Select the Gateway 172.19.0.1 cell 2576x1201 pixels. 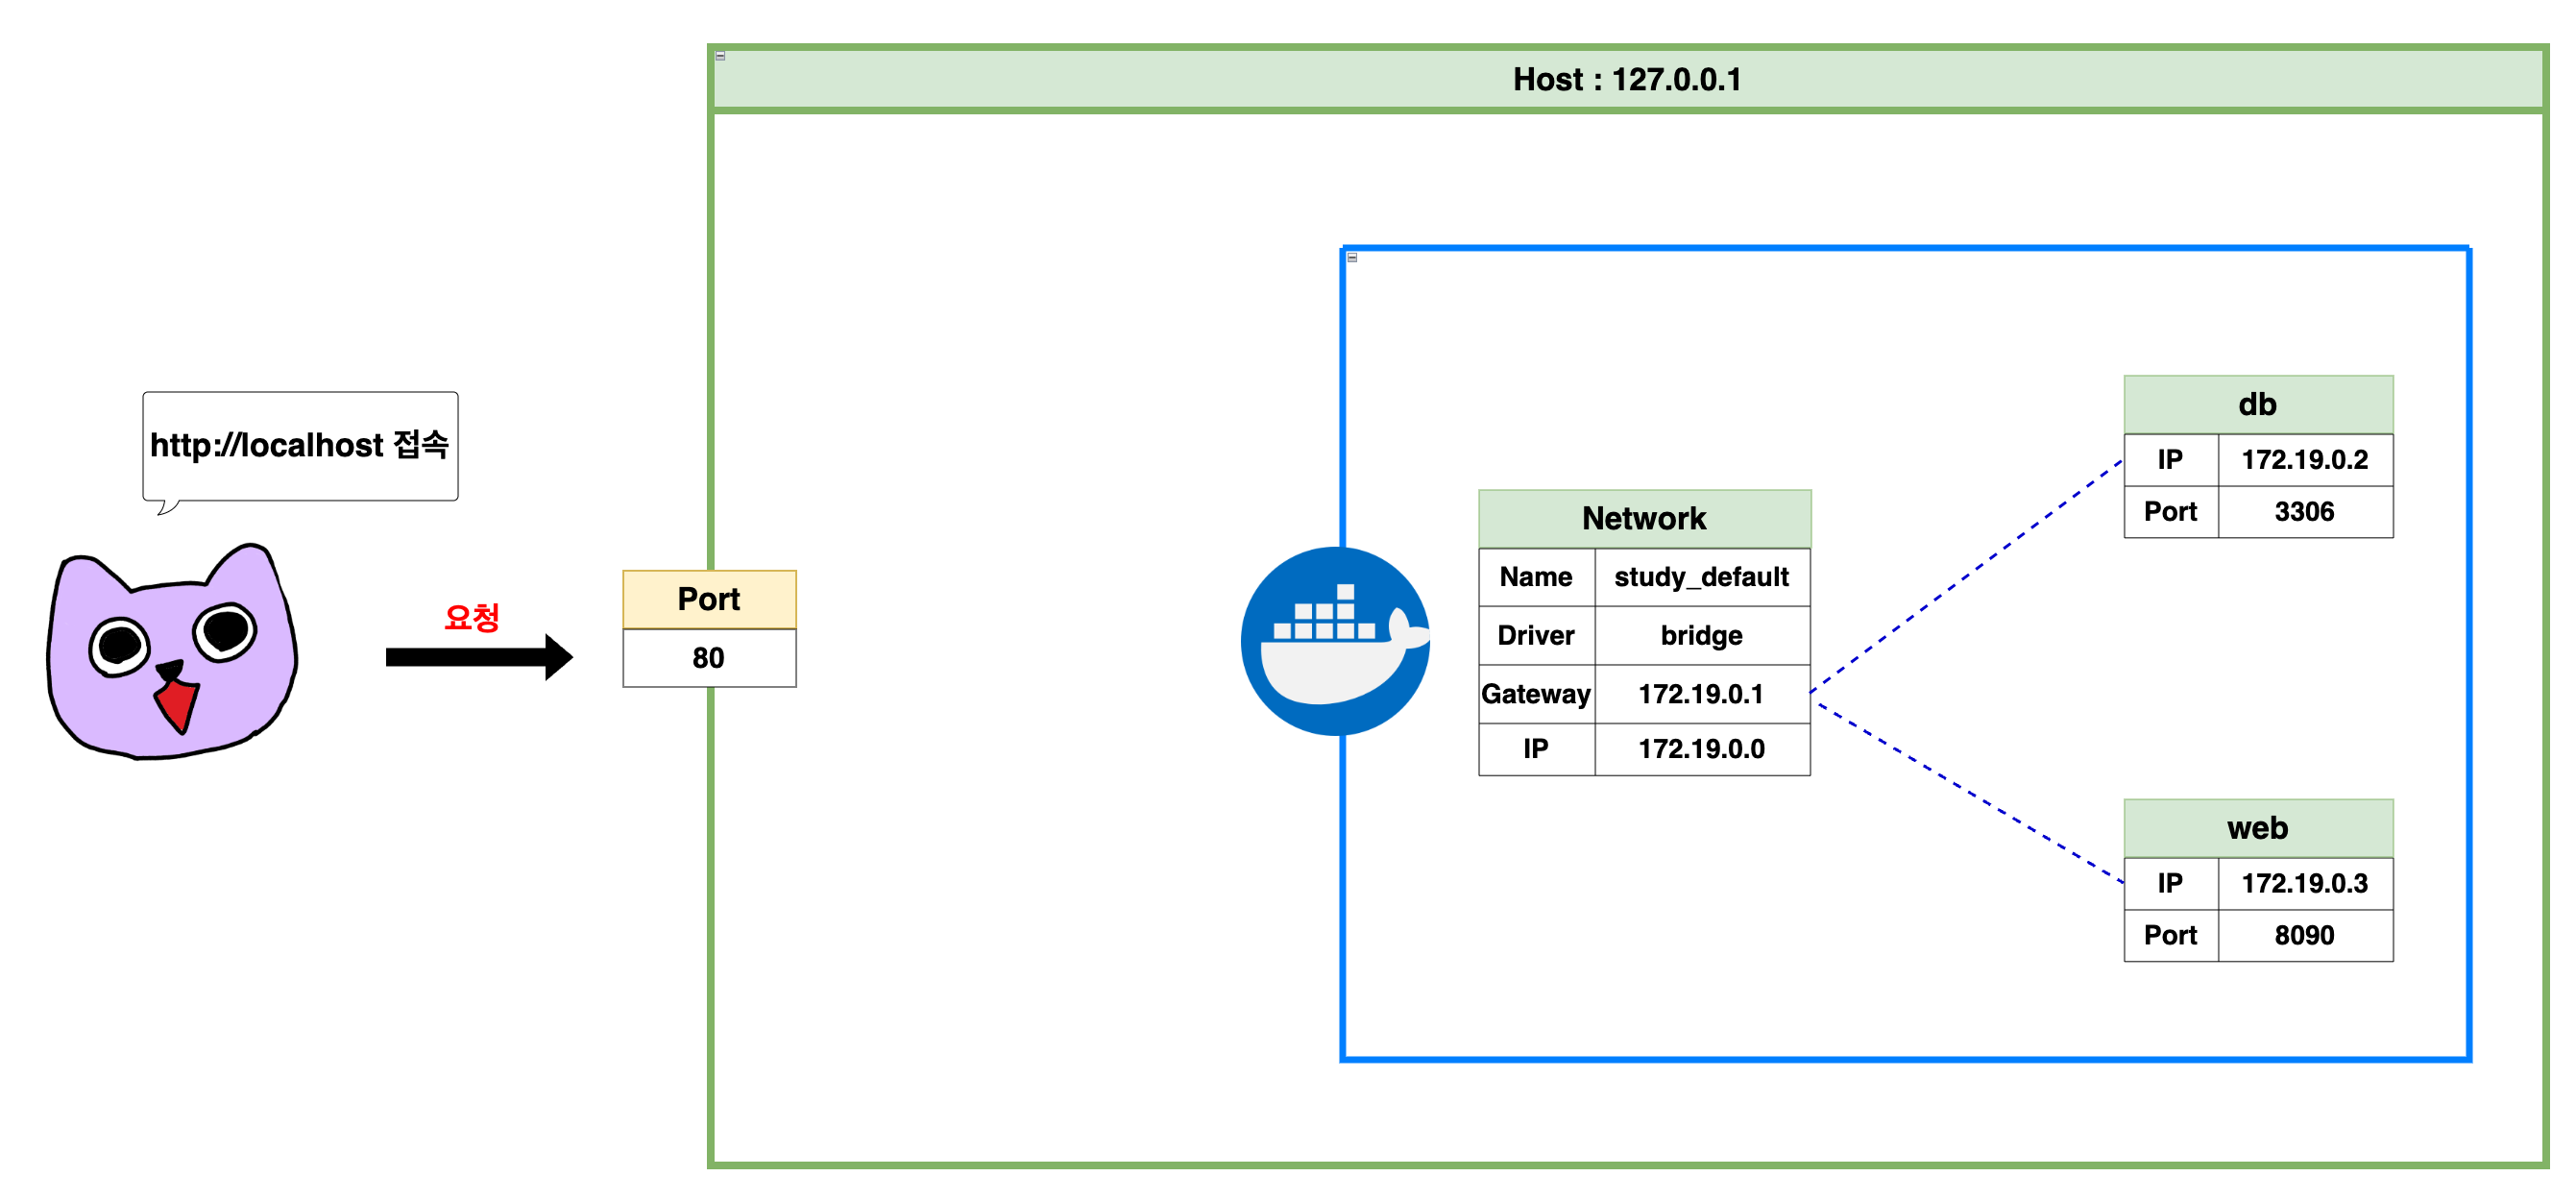click(x=1701, y=694)
